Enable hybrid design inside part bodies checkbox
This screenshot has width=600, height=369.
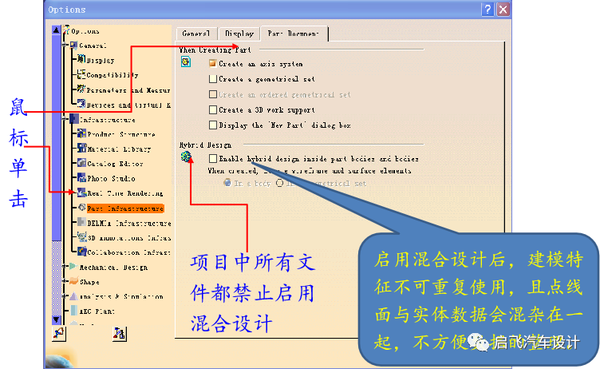tap(213, 158)
